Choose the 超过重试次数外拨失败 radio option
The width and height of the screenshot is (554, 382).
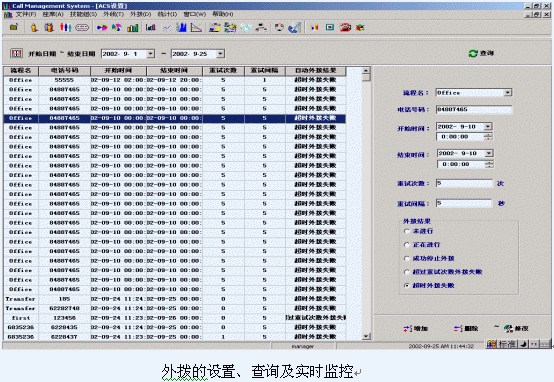[407, 272]
